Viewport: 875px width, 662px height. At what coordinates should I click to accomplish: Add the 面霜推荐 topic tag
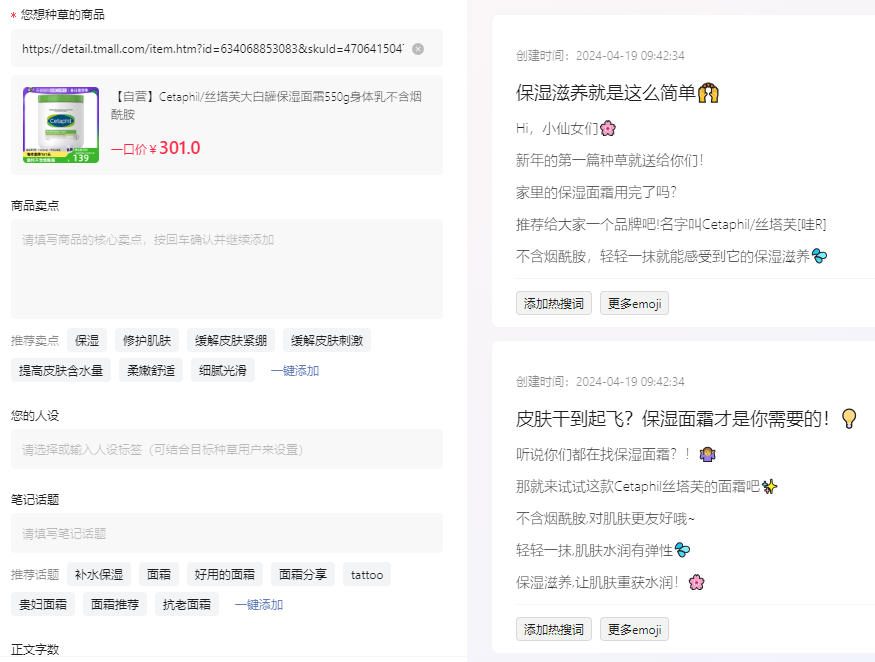(x=115, y=605)
